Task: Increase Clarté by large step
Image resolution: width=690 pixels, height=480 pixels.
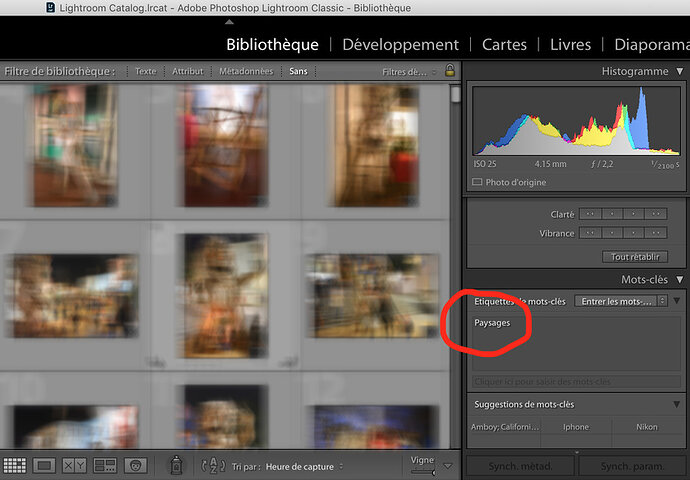Action: (656, 214)
